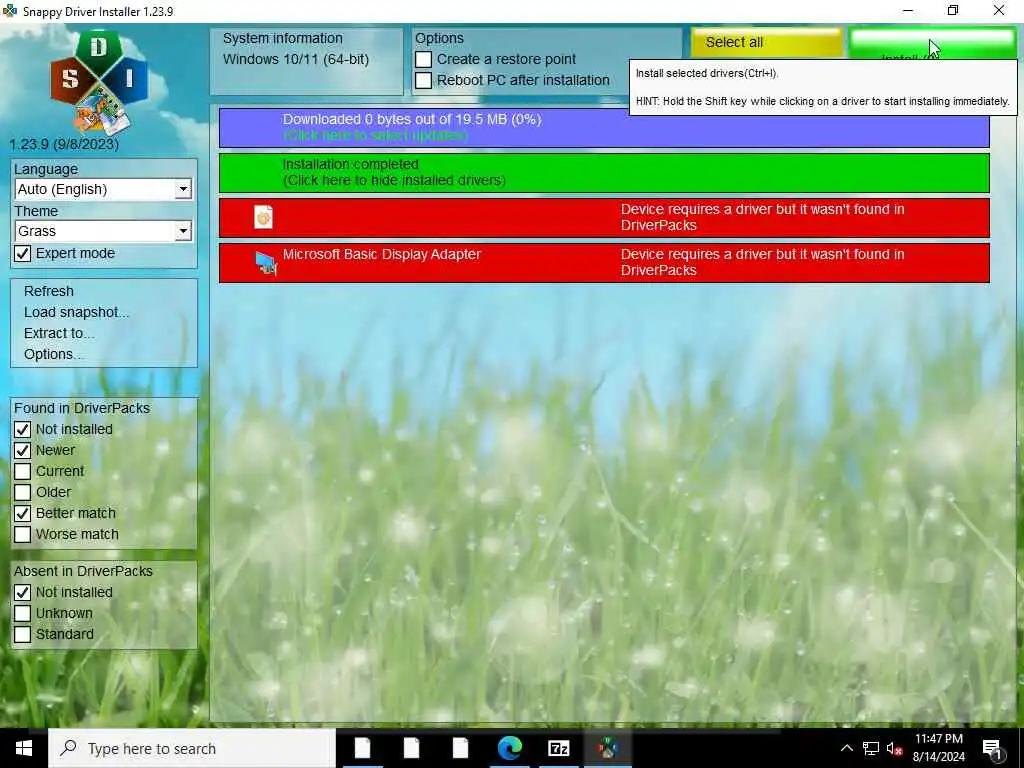The image size is (1024, 768).
Task: Click Windows 10/11 (64-bit) system information
Action: (x=296, y=59)
